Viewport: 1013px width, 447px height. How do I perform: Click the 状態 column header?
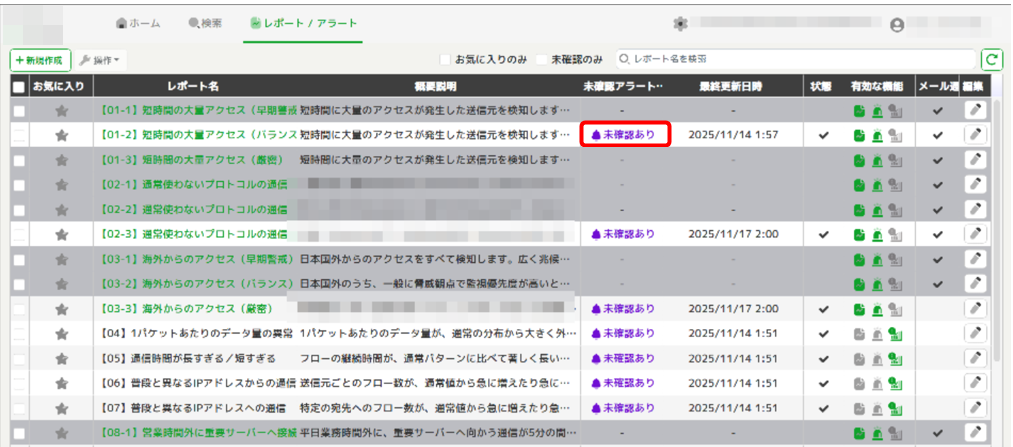click(822, 87)
